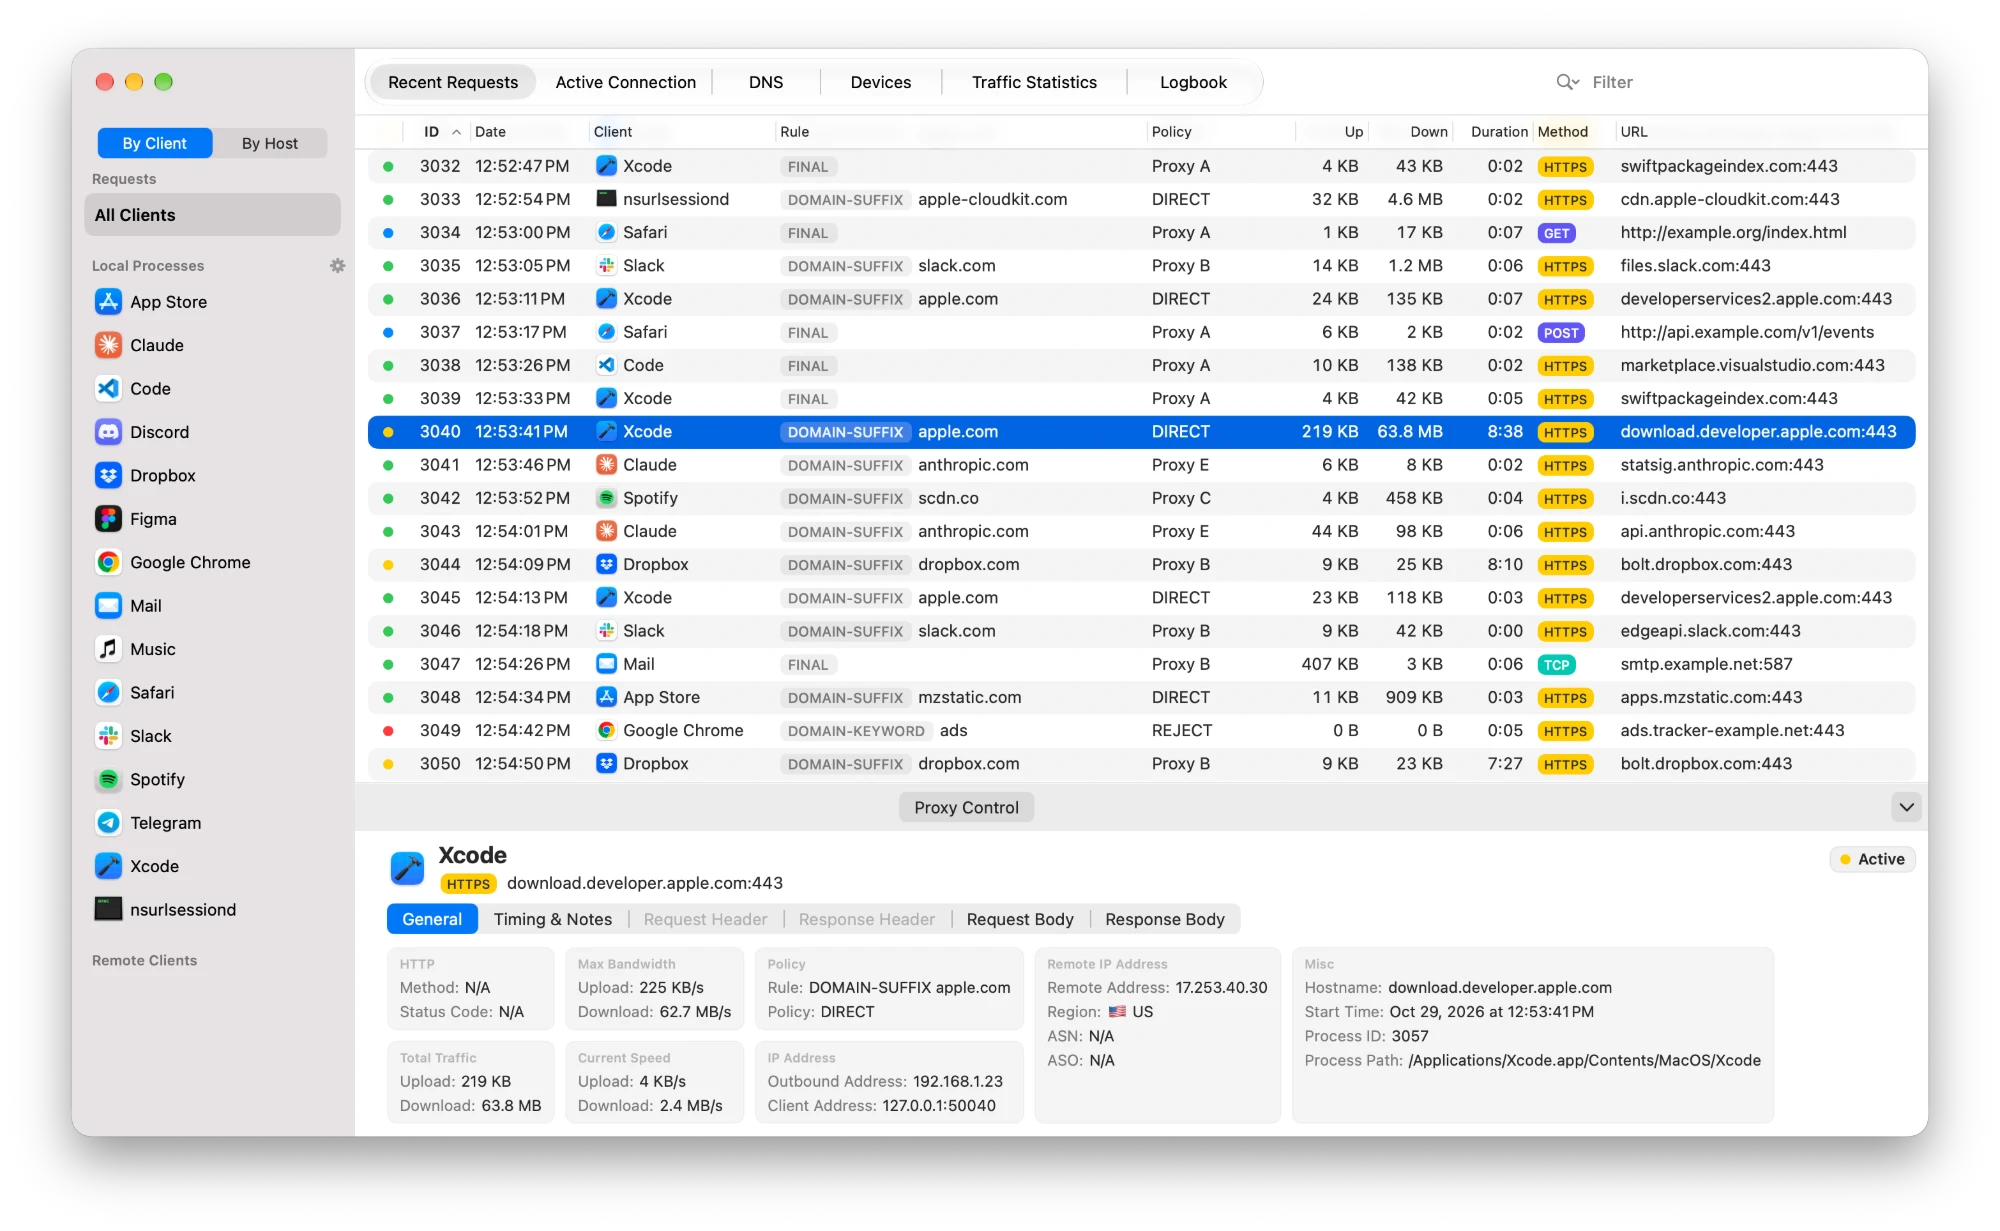This screenshot has width=2000, height=1231.
Task: Select the General detail tab
Action: coord(432,919)
